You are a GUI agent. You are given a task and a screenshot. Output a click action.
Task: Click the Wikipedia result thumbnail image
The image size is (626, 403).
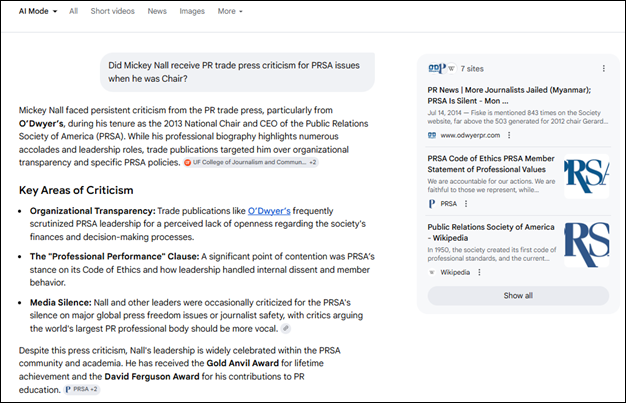click(x=586, y=244)
